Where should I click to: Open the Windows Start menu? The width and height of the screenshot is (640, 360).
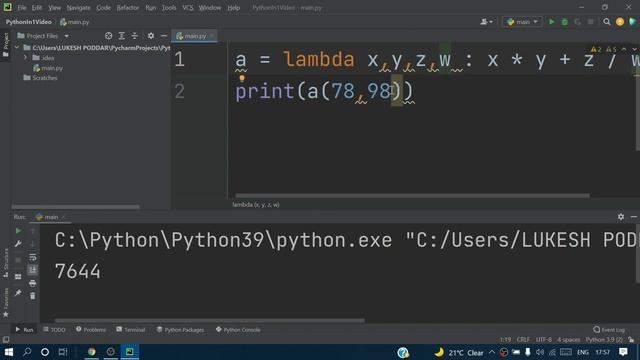(9, 352)
